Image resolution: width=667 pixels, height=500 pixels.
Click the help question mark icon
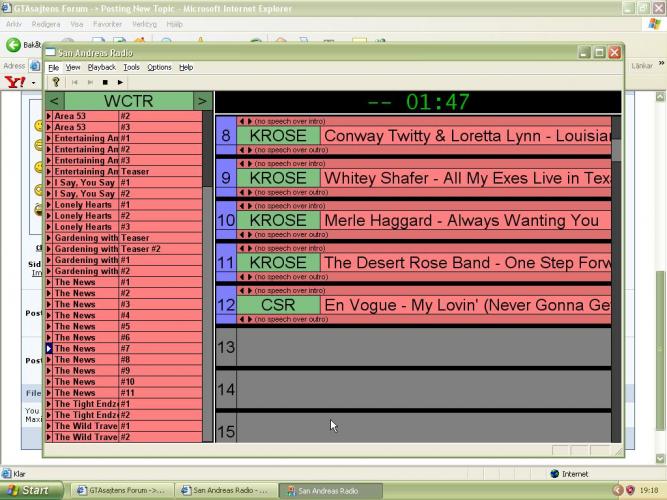click(x=56, y=83)
